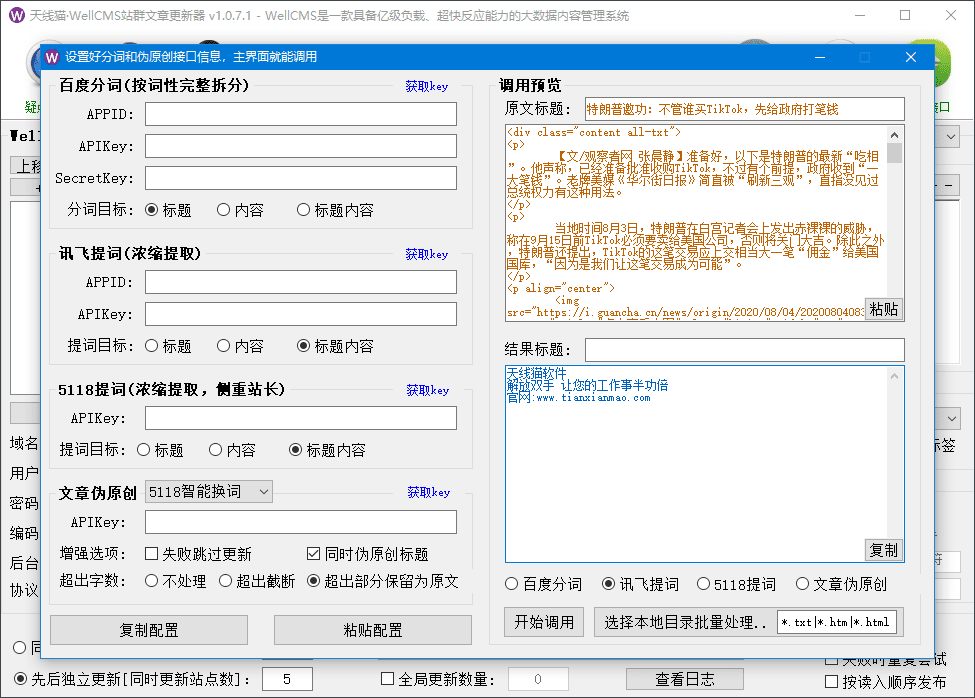The height and width of the screenshot is (698, 975).
Task: Click the 粘贴 button in source box
Action: [884, 309]
